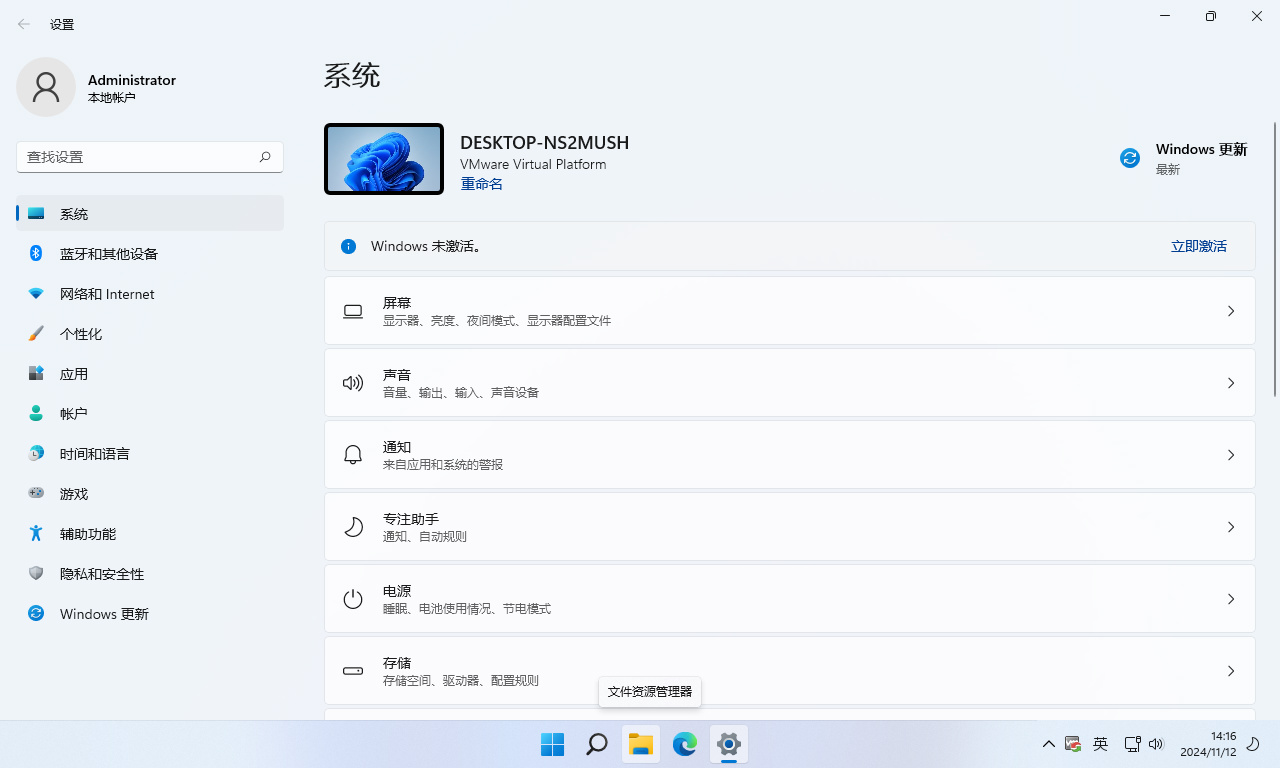1280x768 pixels.
Task: Expand the 屏幕 row chevron
Action: point(1231,311)
